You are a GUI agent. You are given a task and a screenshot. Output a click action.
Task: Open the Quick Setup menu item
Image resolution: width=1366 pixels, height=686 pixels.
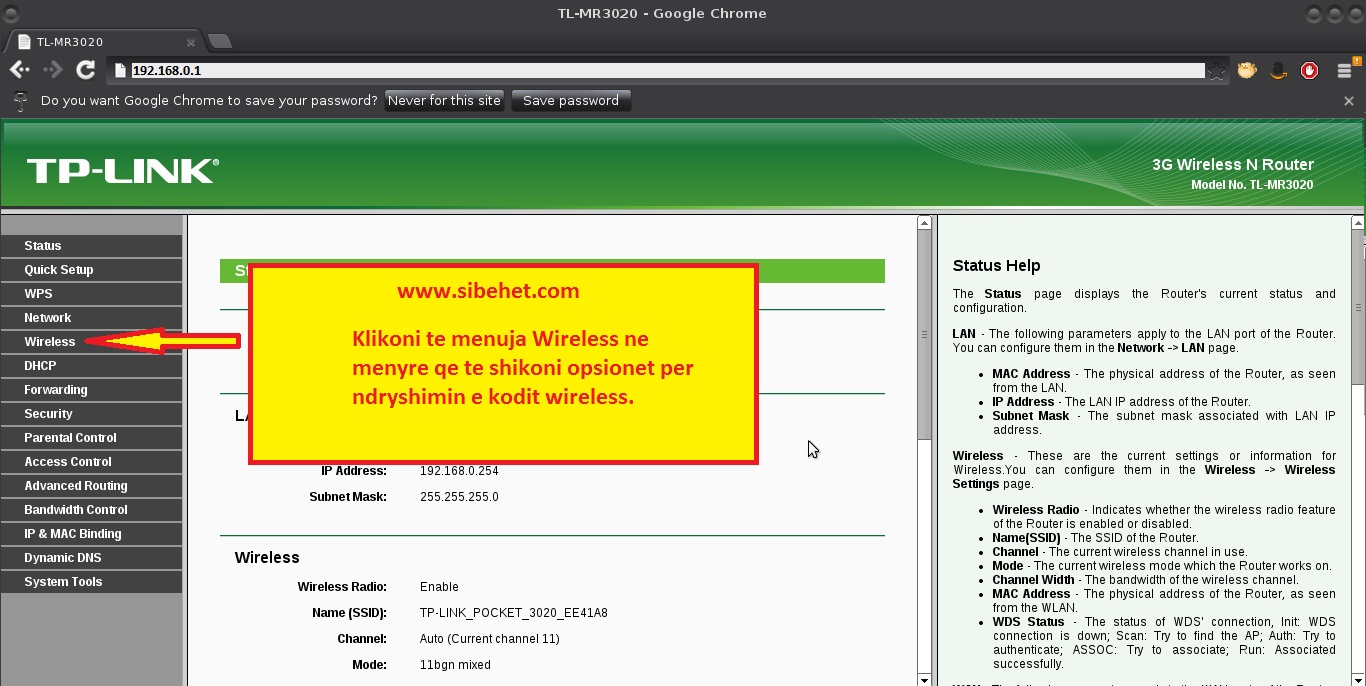tap(59, 270)
